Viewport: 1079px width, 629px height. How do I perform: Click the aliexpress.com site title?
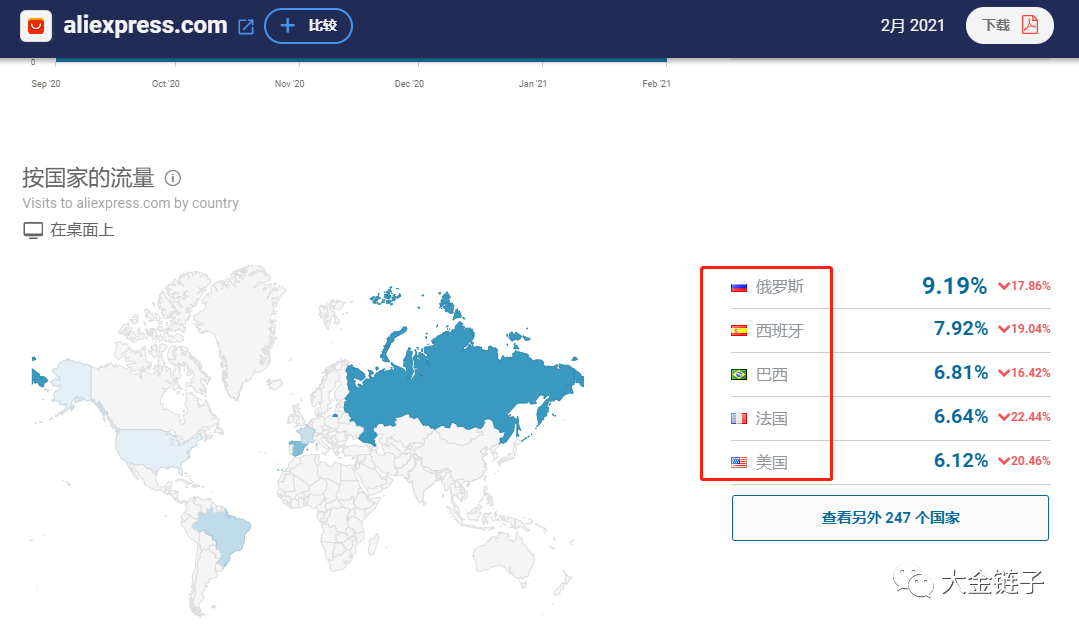(145, 25)
